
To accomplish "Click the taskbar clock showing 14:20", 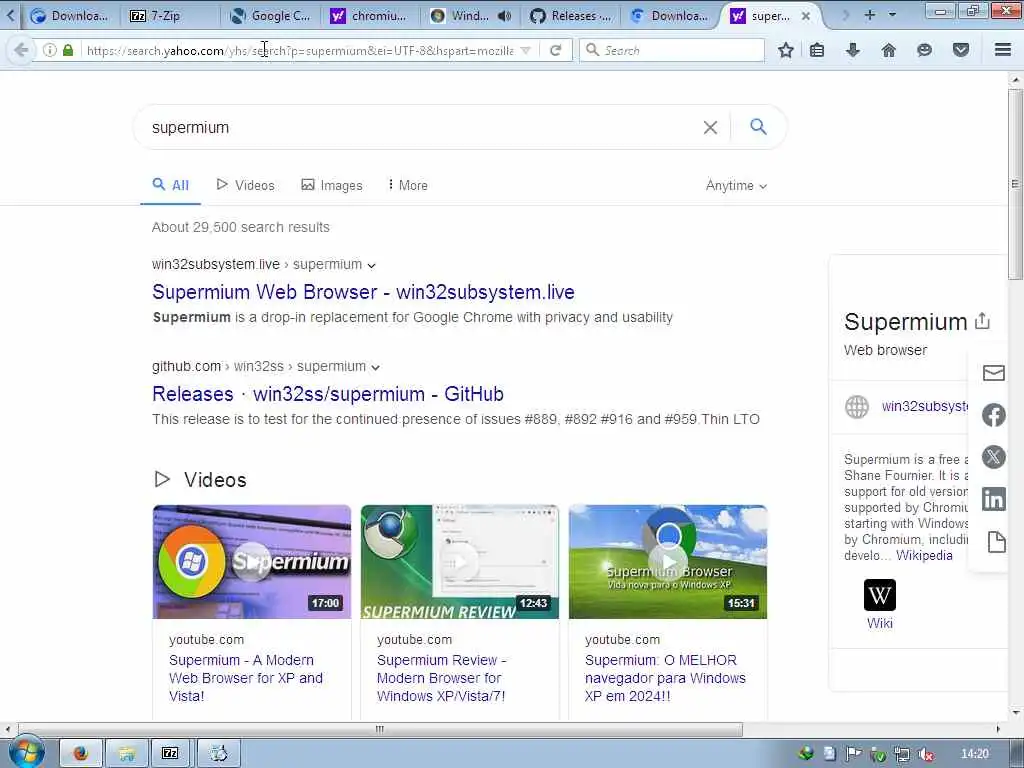I will (x=974, y=754).
